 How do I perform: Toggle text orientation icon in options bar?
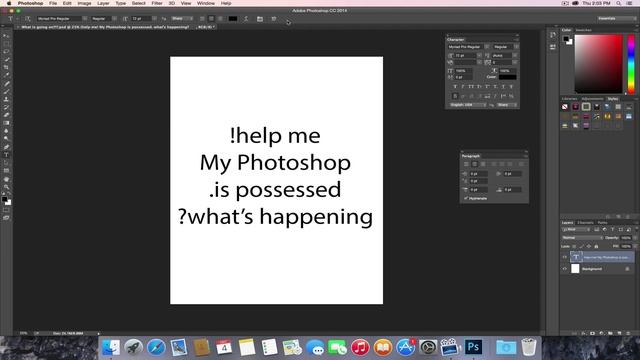point(27,19)
